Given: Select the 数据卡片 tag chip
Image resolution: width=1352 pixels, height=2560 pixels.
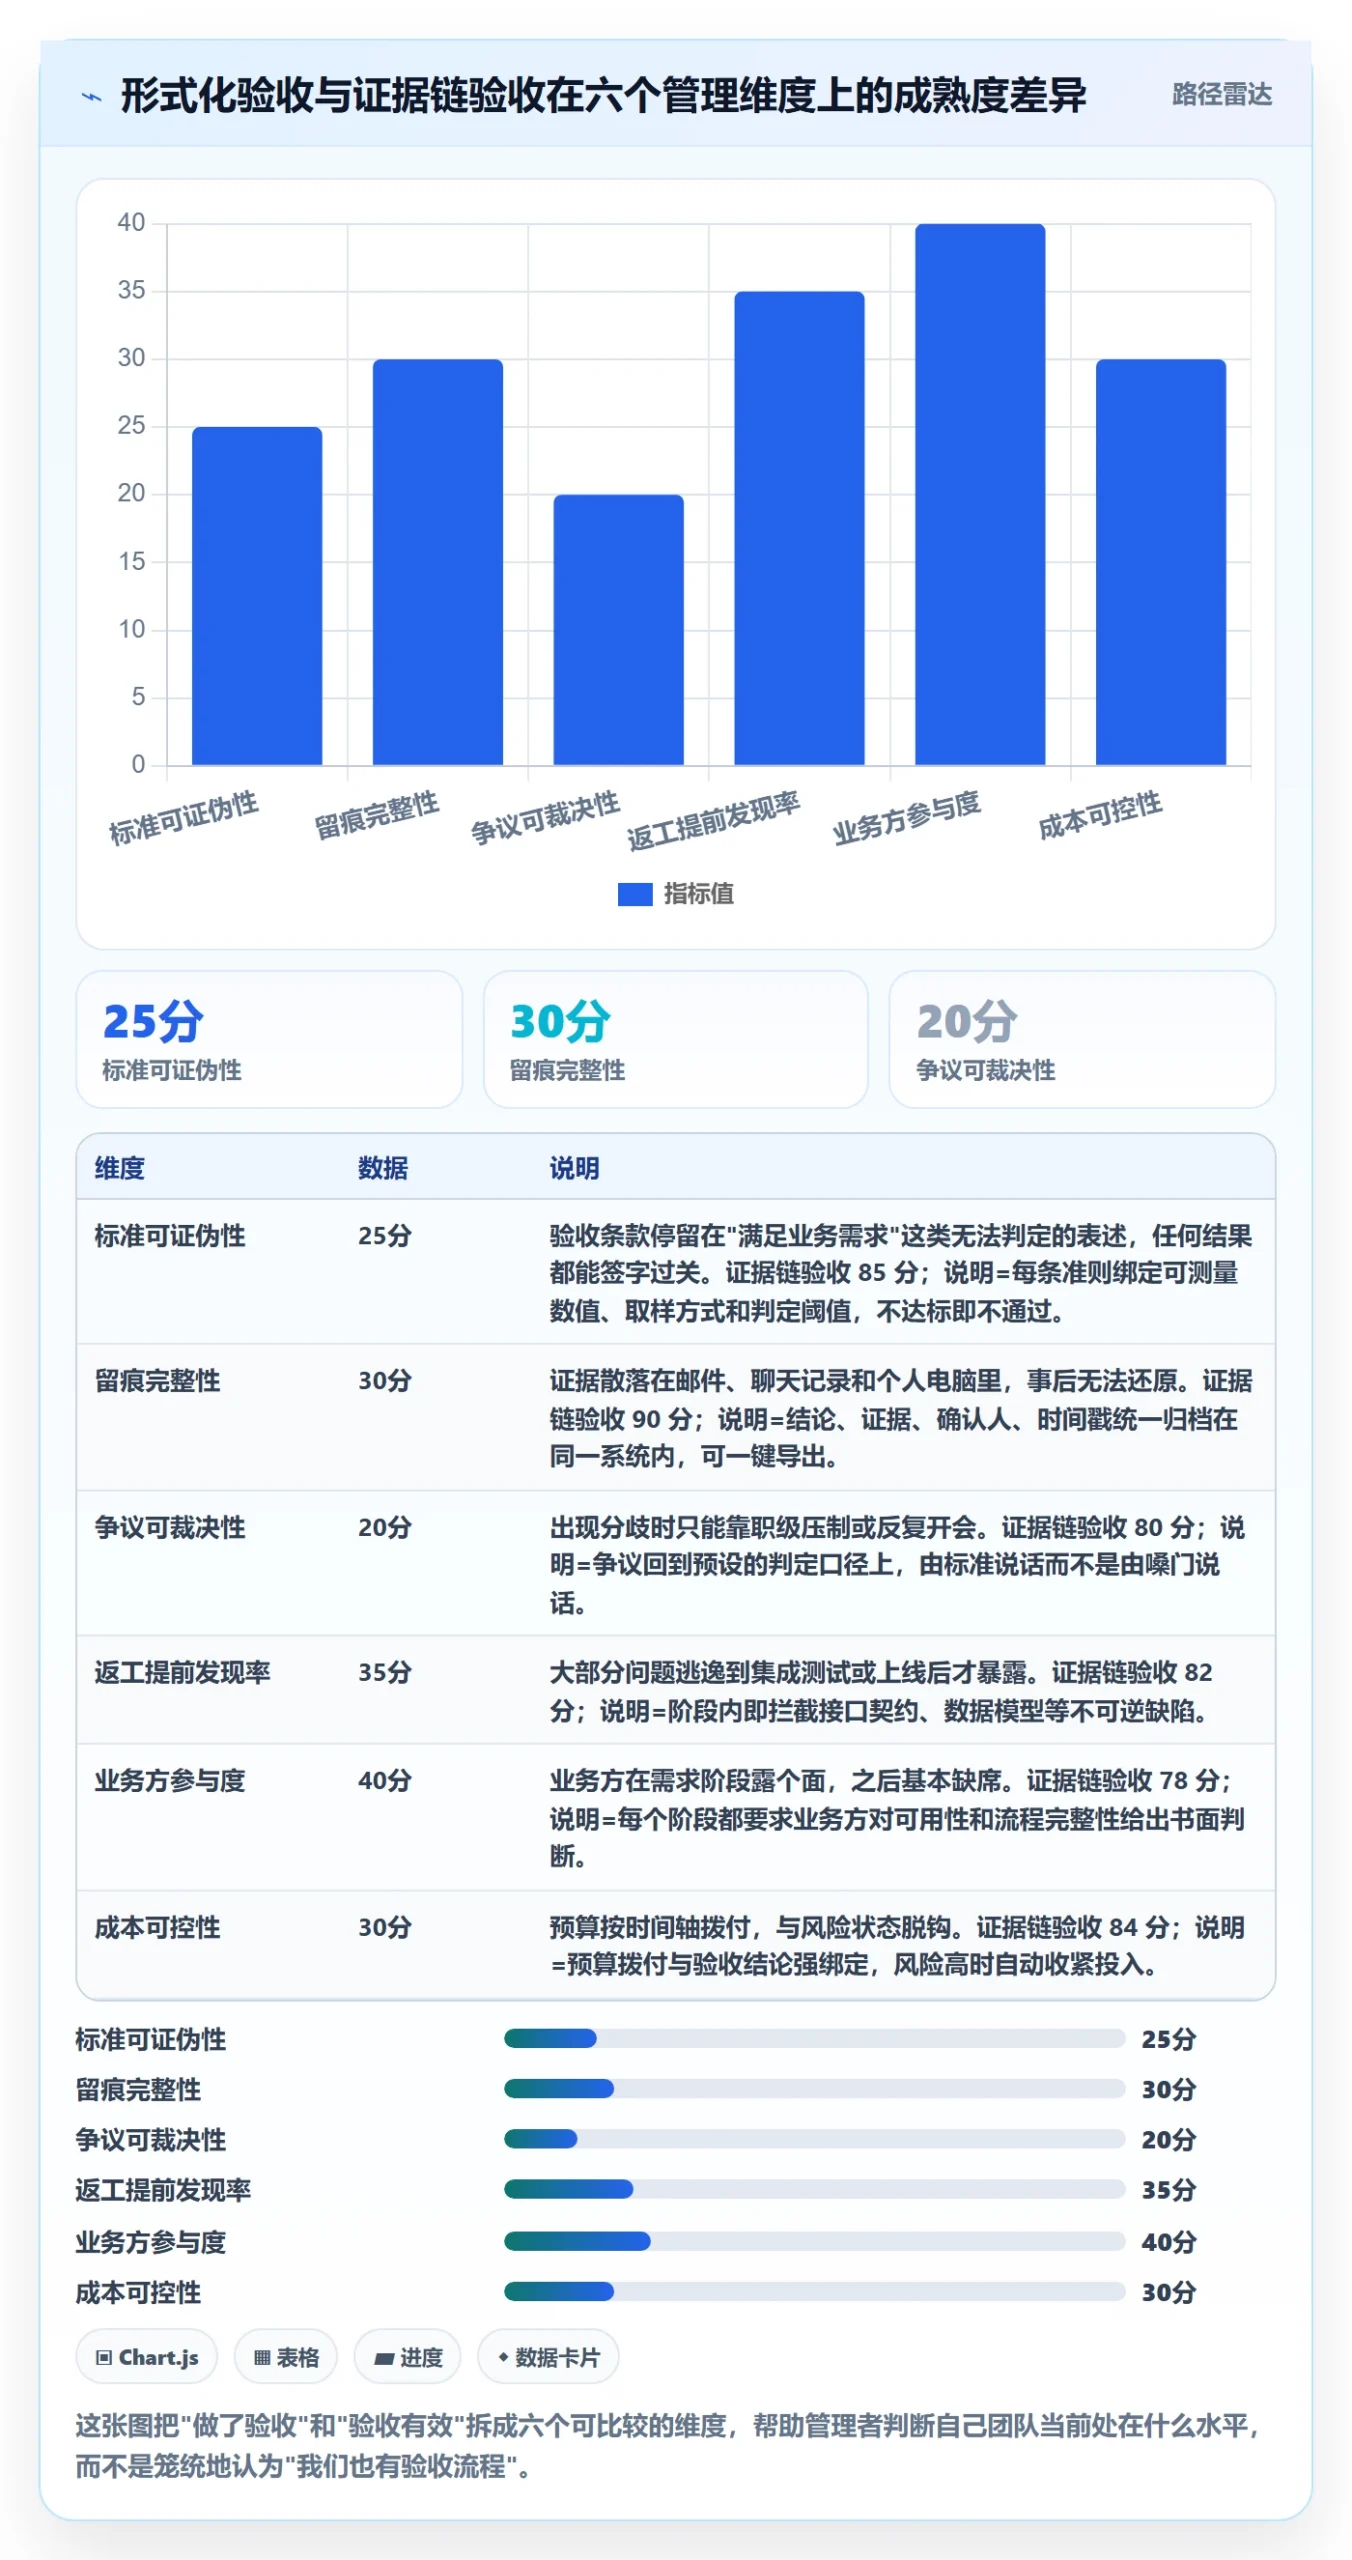Looking at the screenshot, I should coord(548,2358).
